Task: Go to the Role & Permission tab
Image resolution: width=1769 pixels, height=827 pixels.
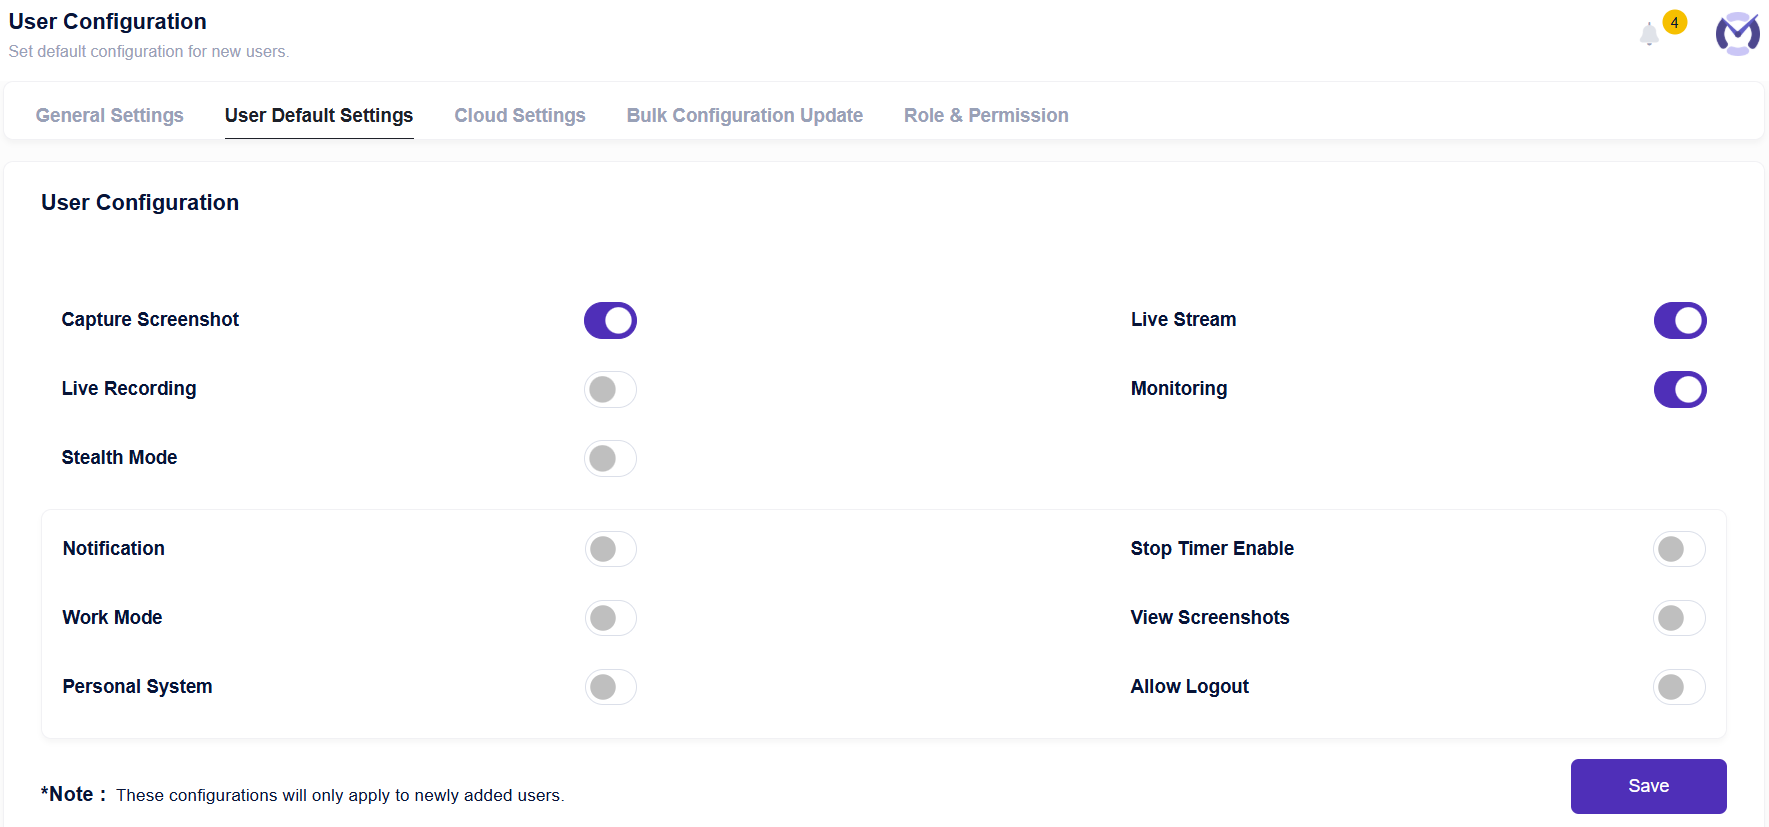Action: tap(986, 115)
